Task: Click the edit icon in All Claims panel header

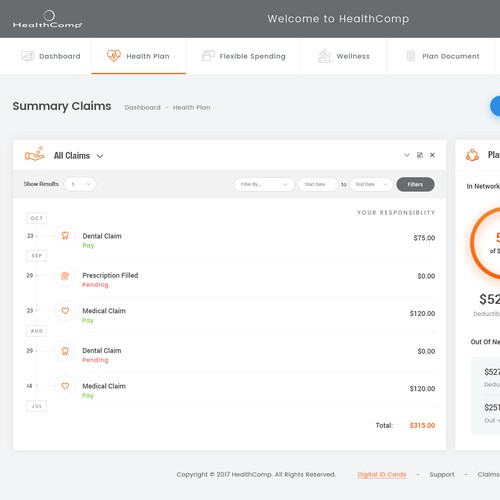Action: (x=420, y=155)
